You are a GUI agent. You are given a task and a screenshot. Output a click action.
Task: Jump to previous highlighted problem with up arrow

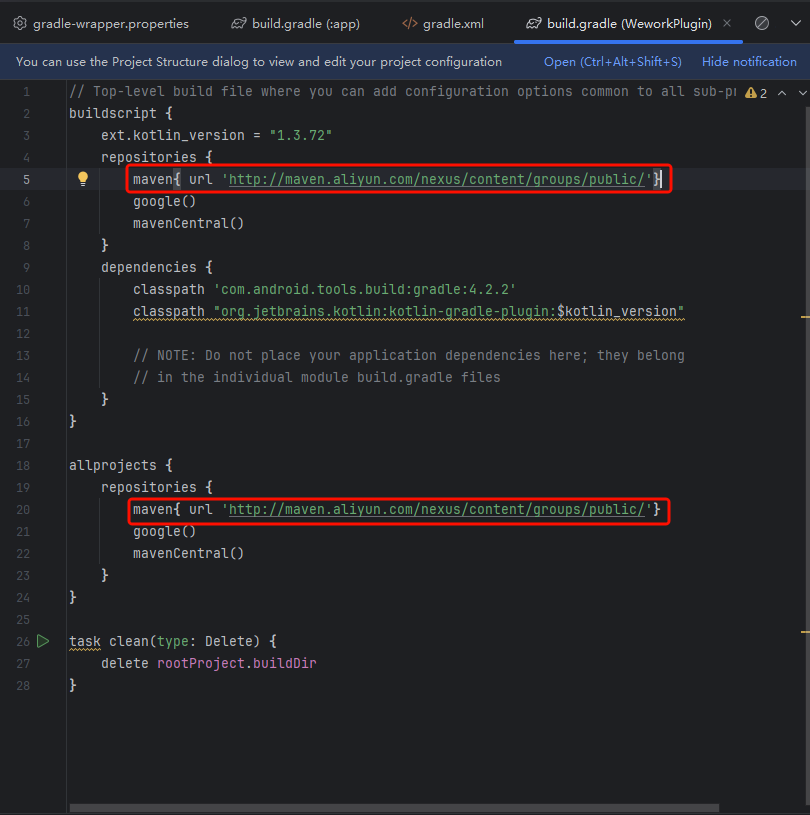click(781, 93)
